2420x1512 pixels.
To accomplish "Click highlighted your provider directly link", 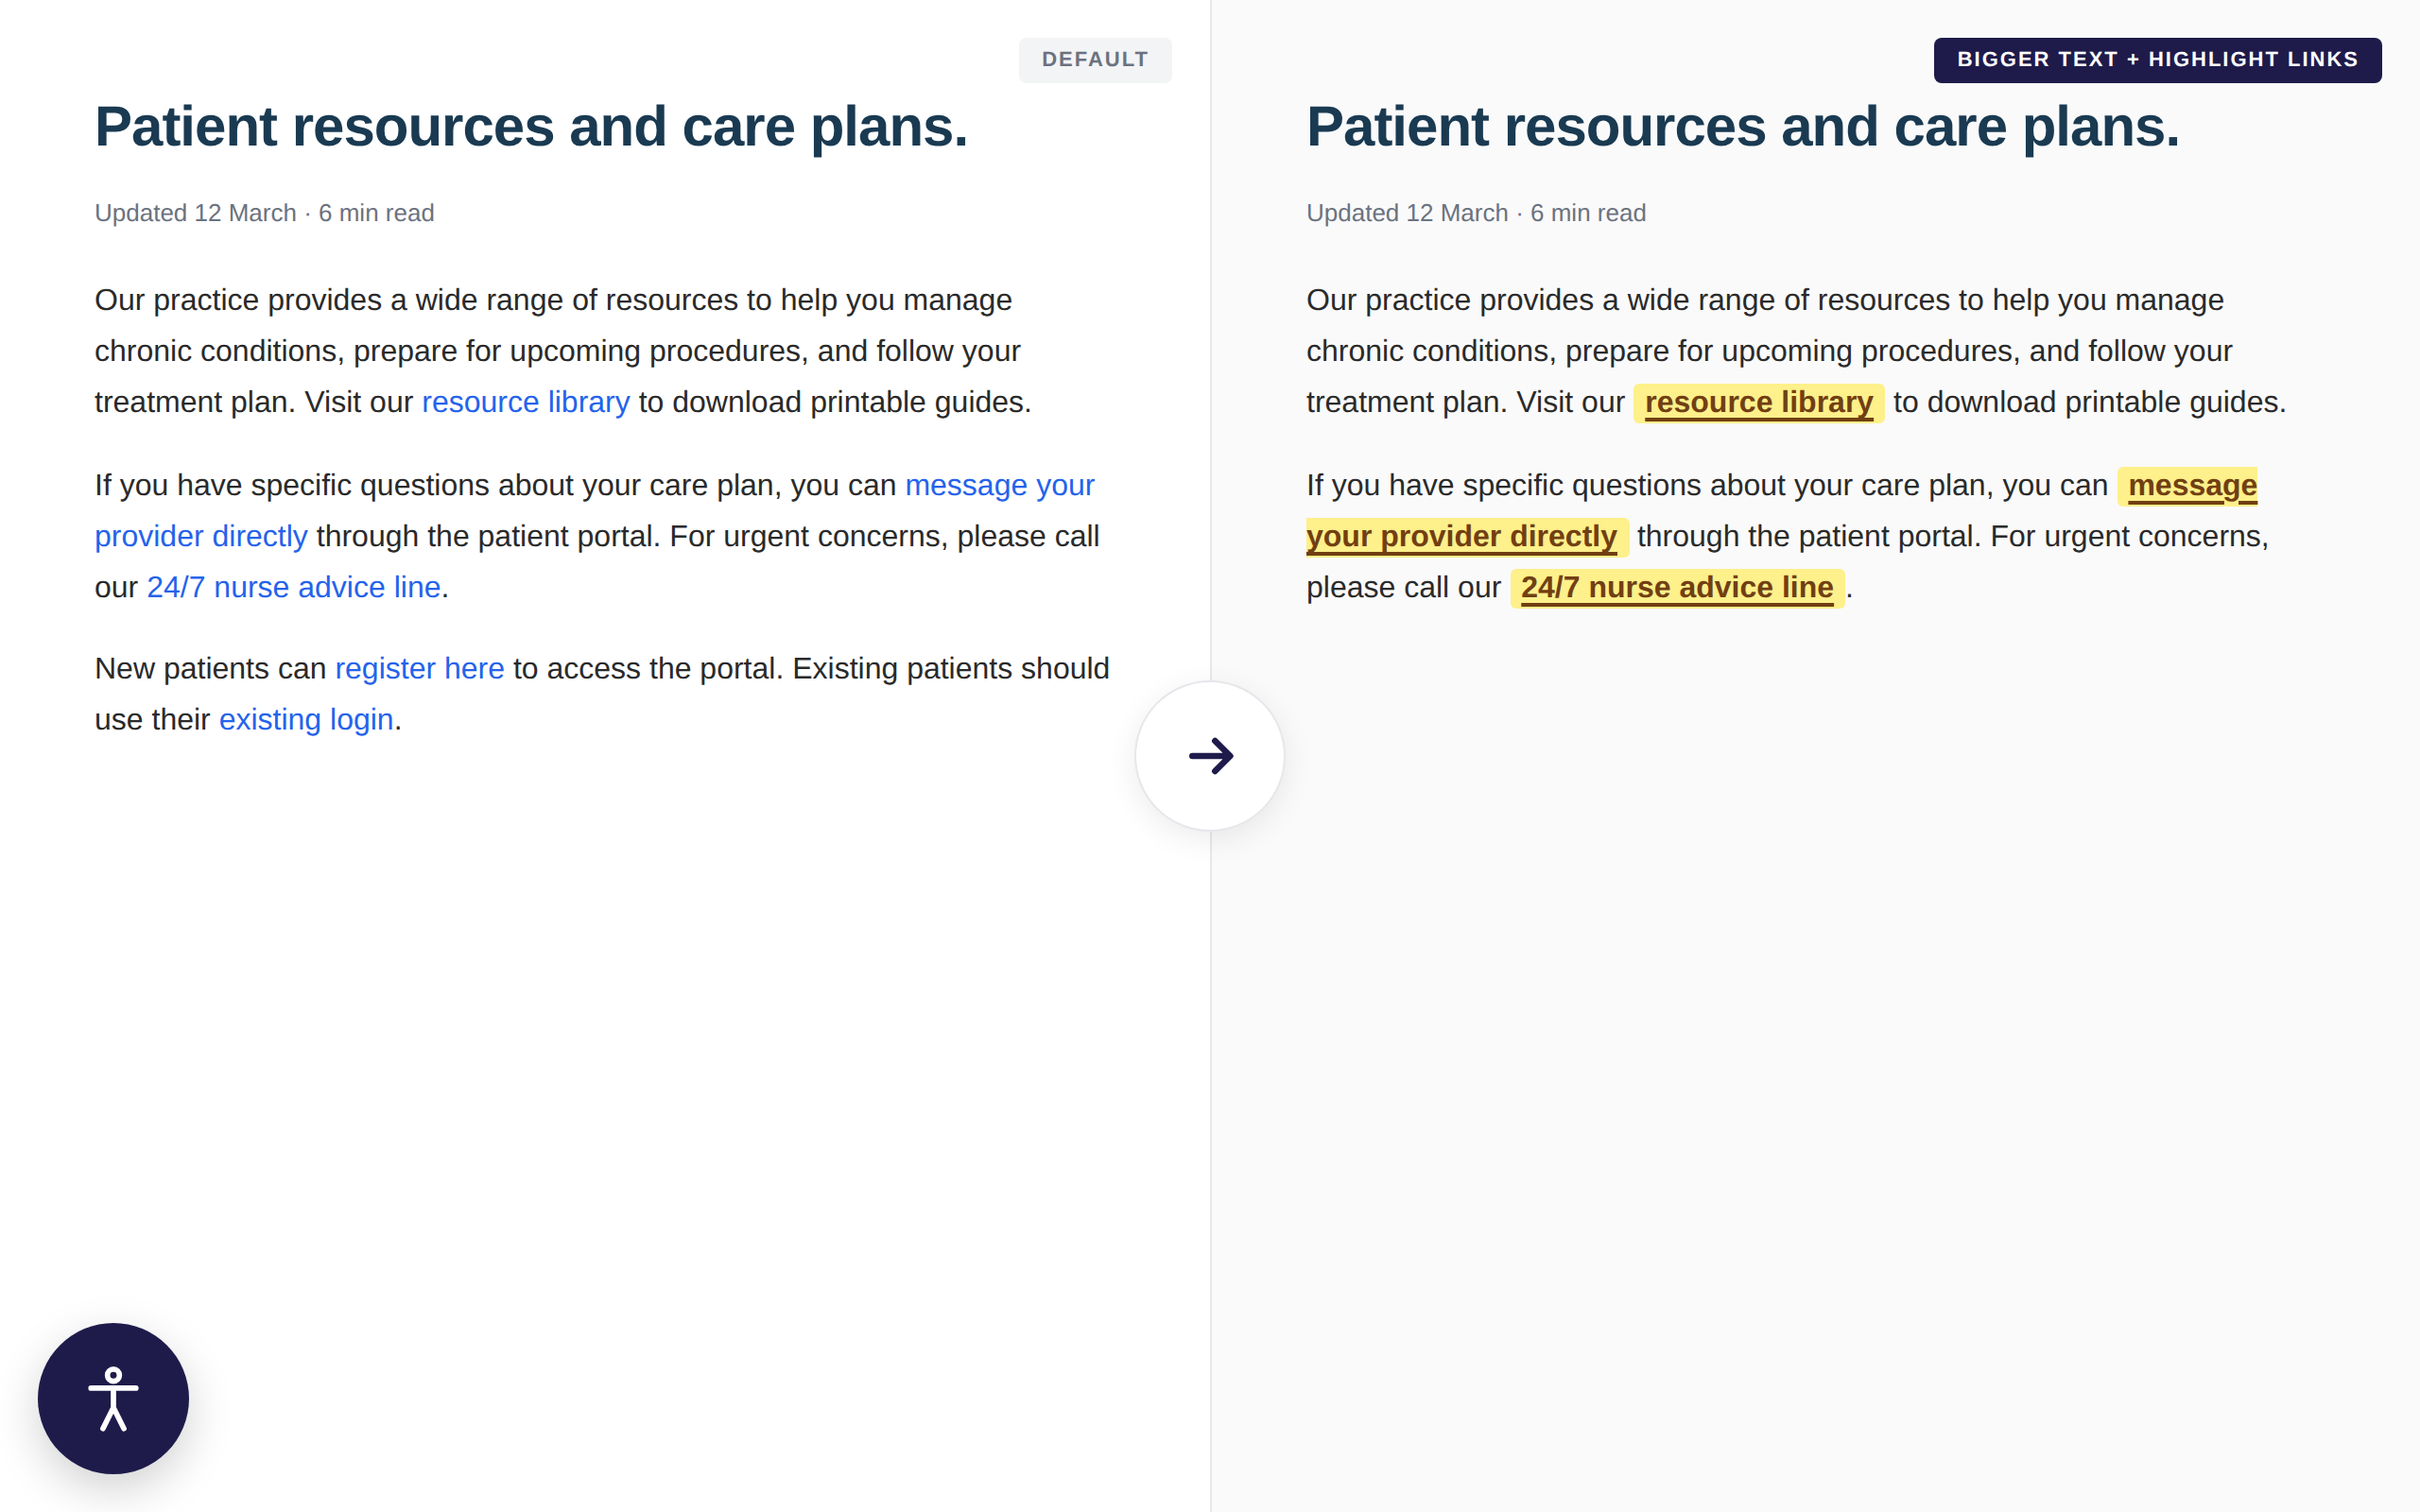I will point(1467,537).
